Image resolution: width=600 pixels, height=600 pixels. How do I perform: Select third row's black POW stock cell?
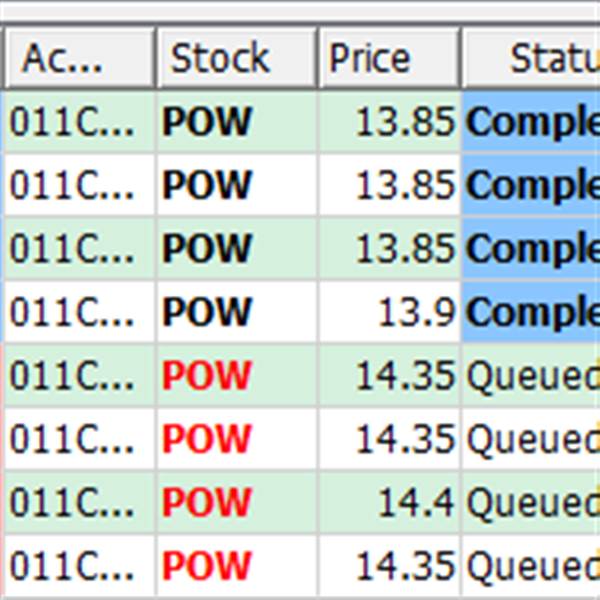click(236, 249)
